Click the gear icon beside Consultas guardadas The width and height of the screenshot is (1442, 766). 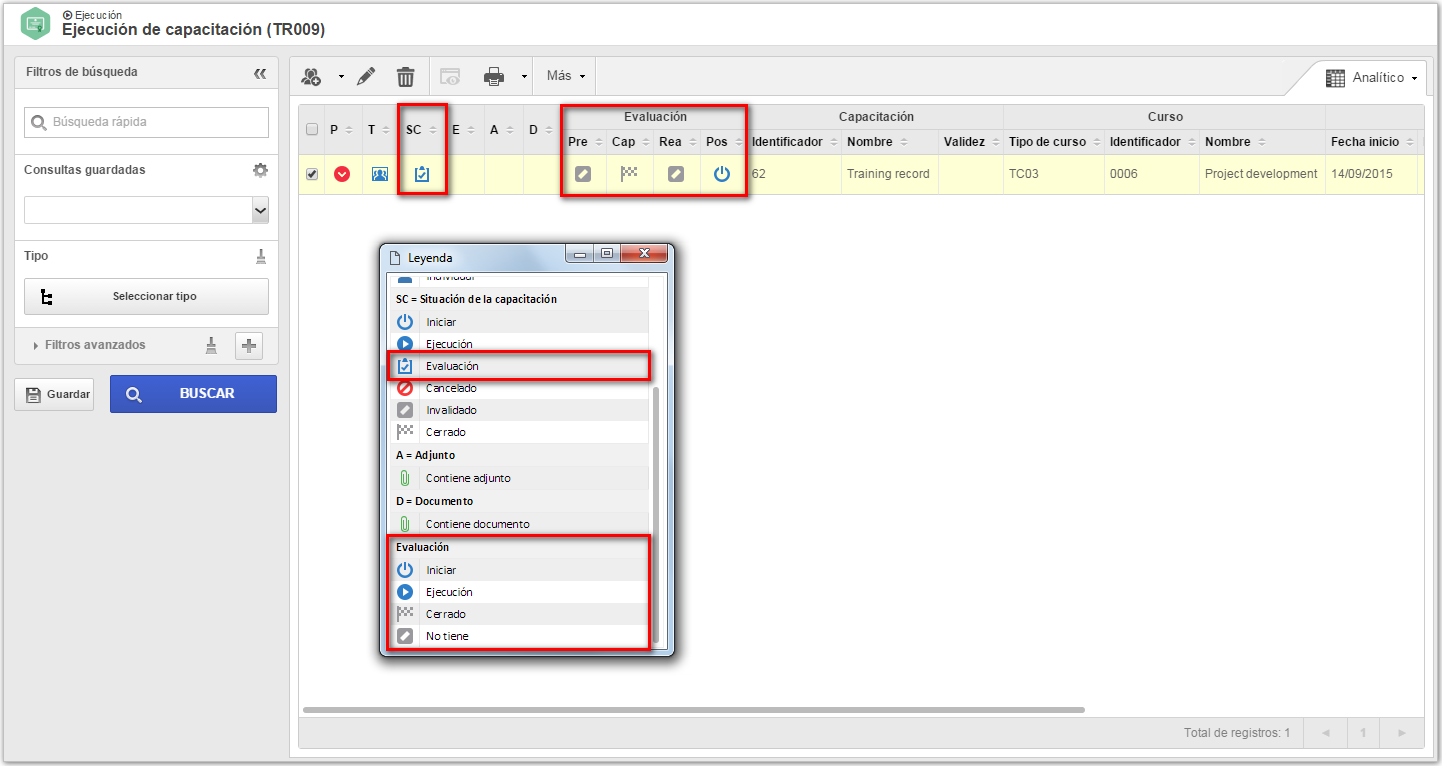260,170
